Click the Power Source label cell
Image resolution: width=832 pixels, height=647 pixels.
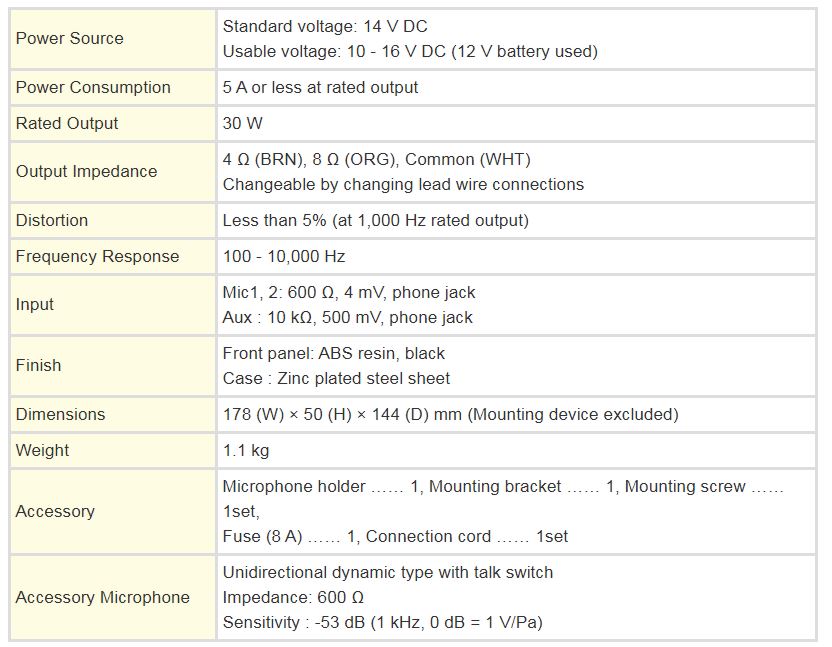112,39
